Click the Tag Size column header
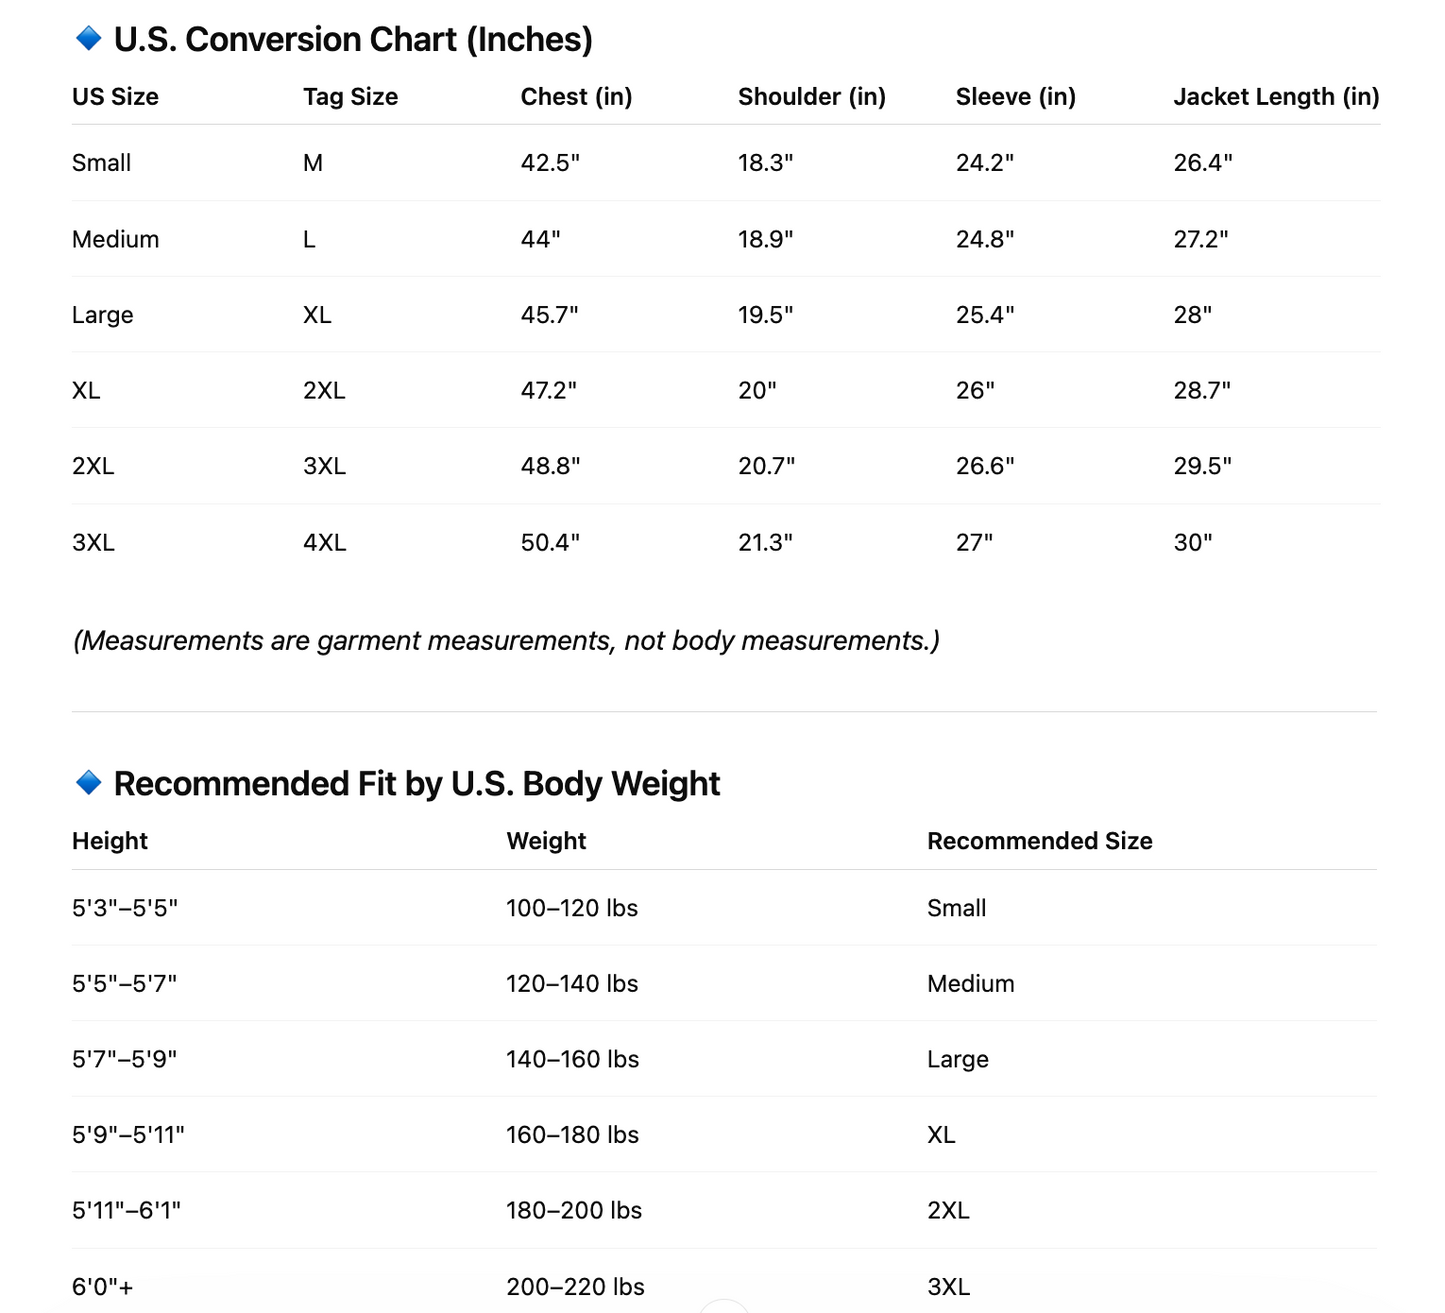 coord(350,97)
